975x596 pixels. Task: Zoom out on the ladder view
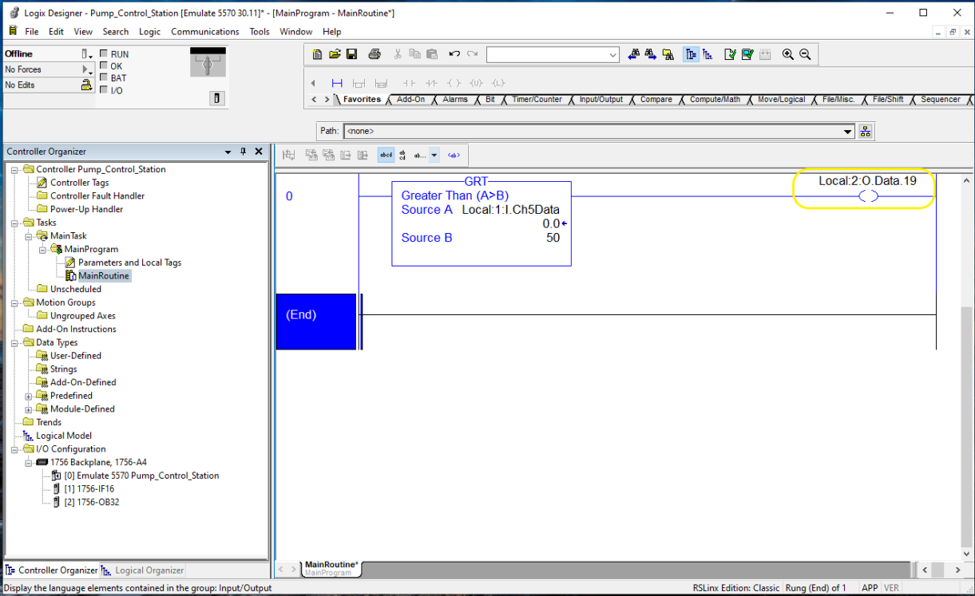tap(805, 55)
